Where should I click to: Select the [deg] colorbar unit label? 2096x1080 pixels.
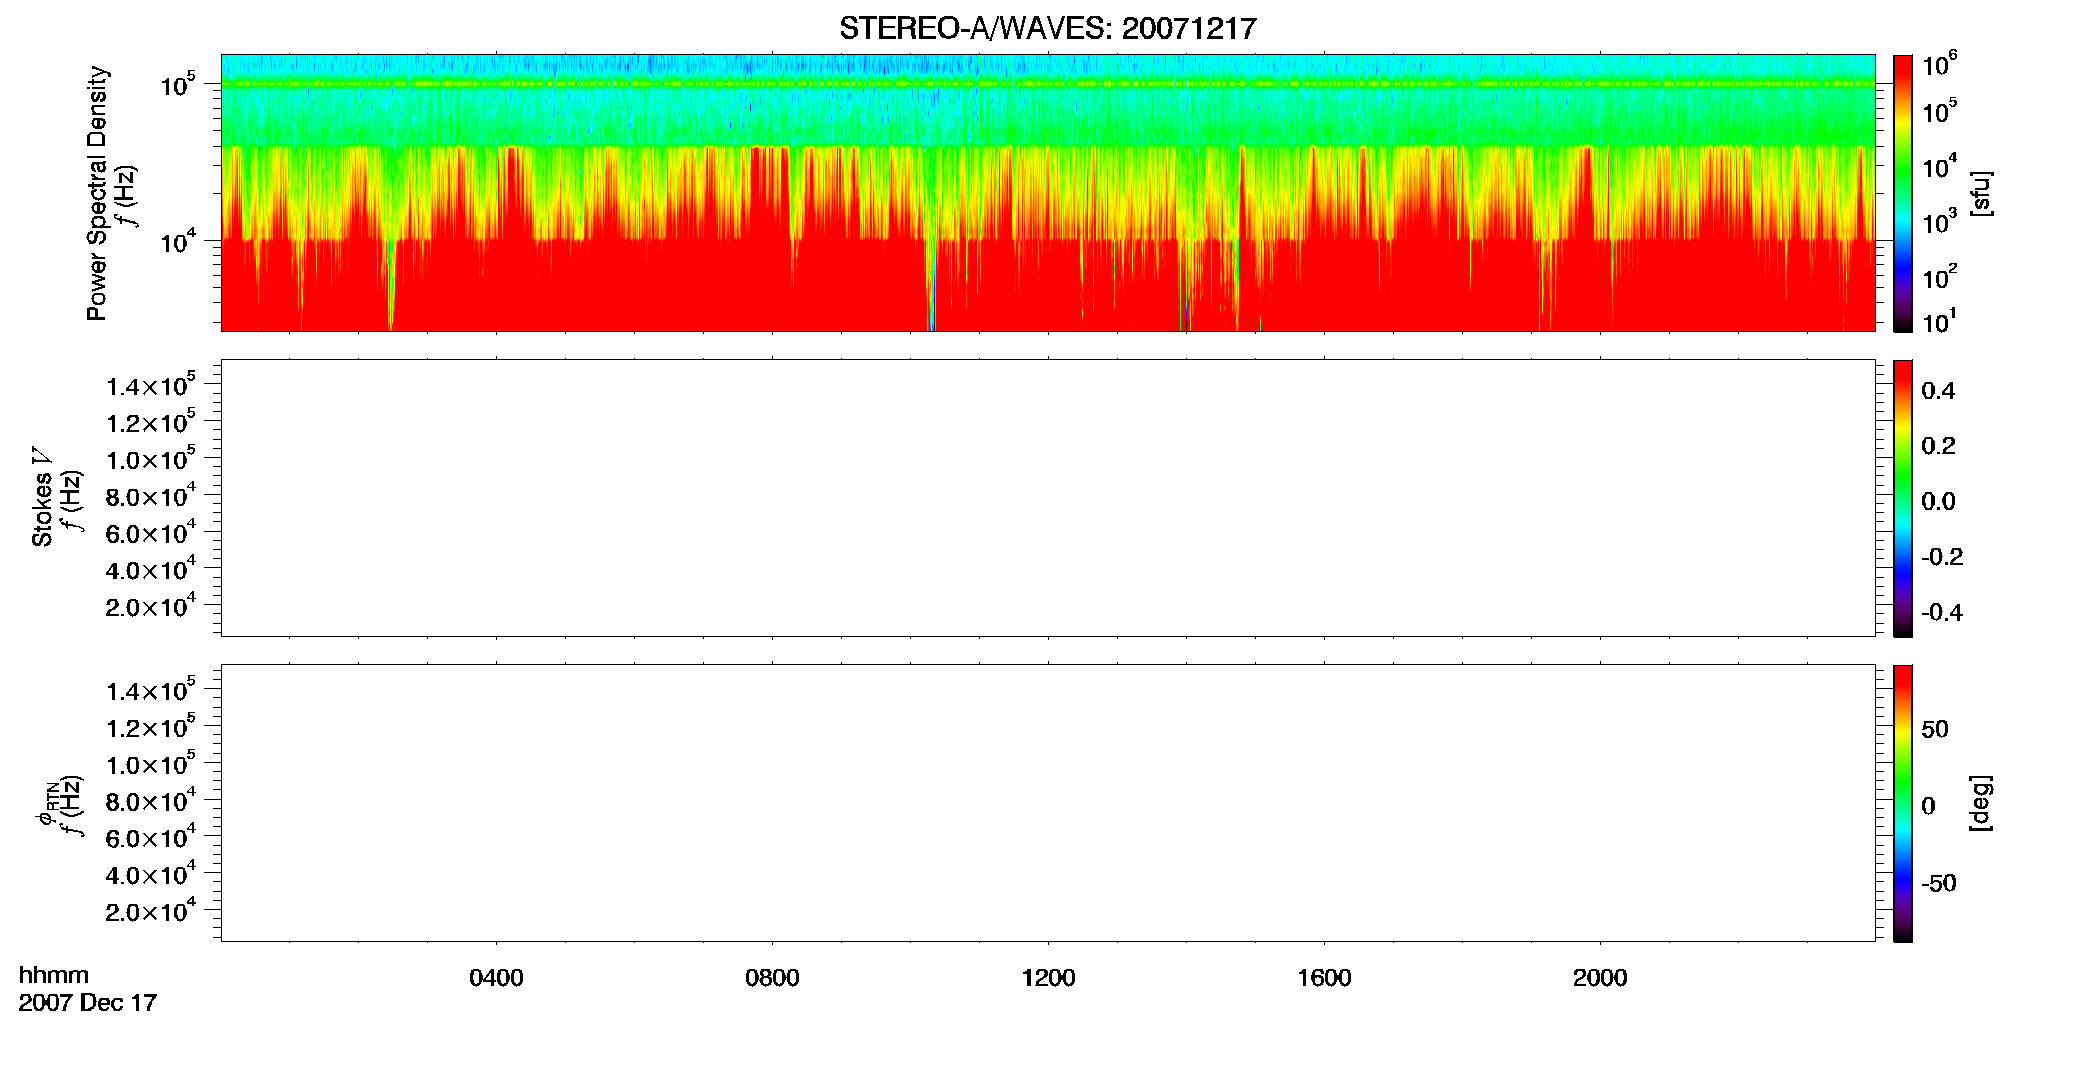point(1980,802)
